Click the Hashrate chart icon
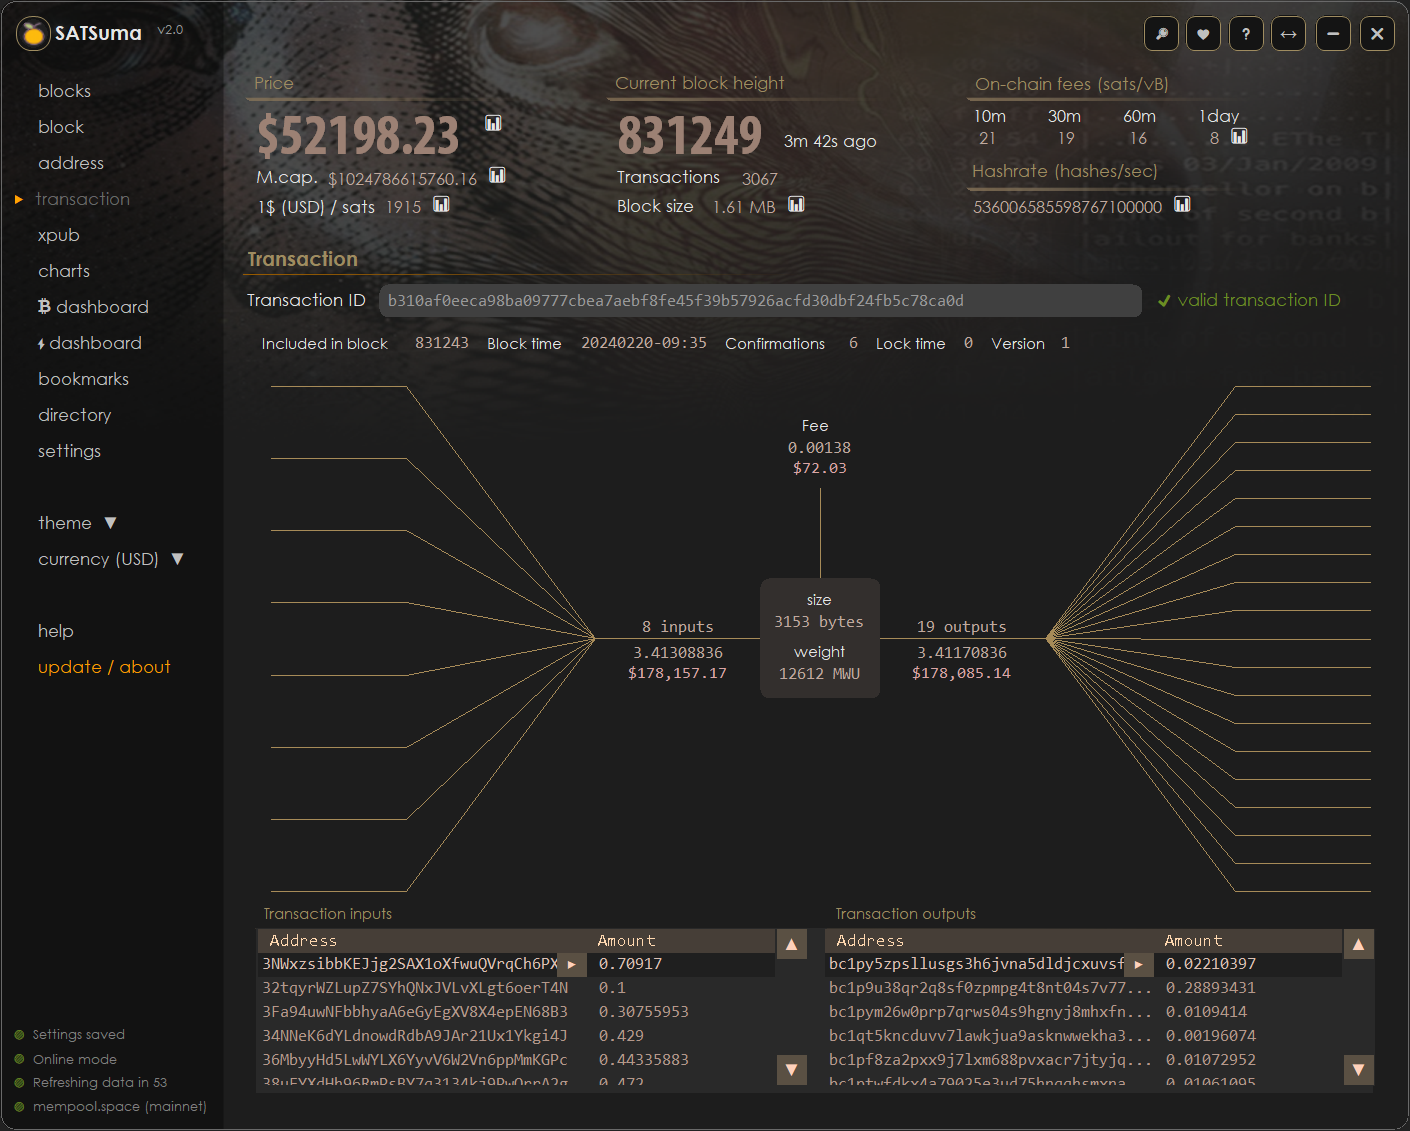The image size is (1410, 1131). (x=1182, y=205)
